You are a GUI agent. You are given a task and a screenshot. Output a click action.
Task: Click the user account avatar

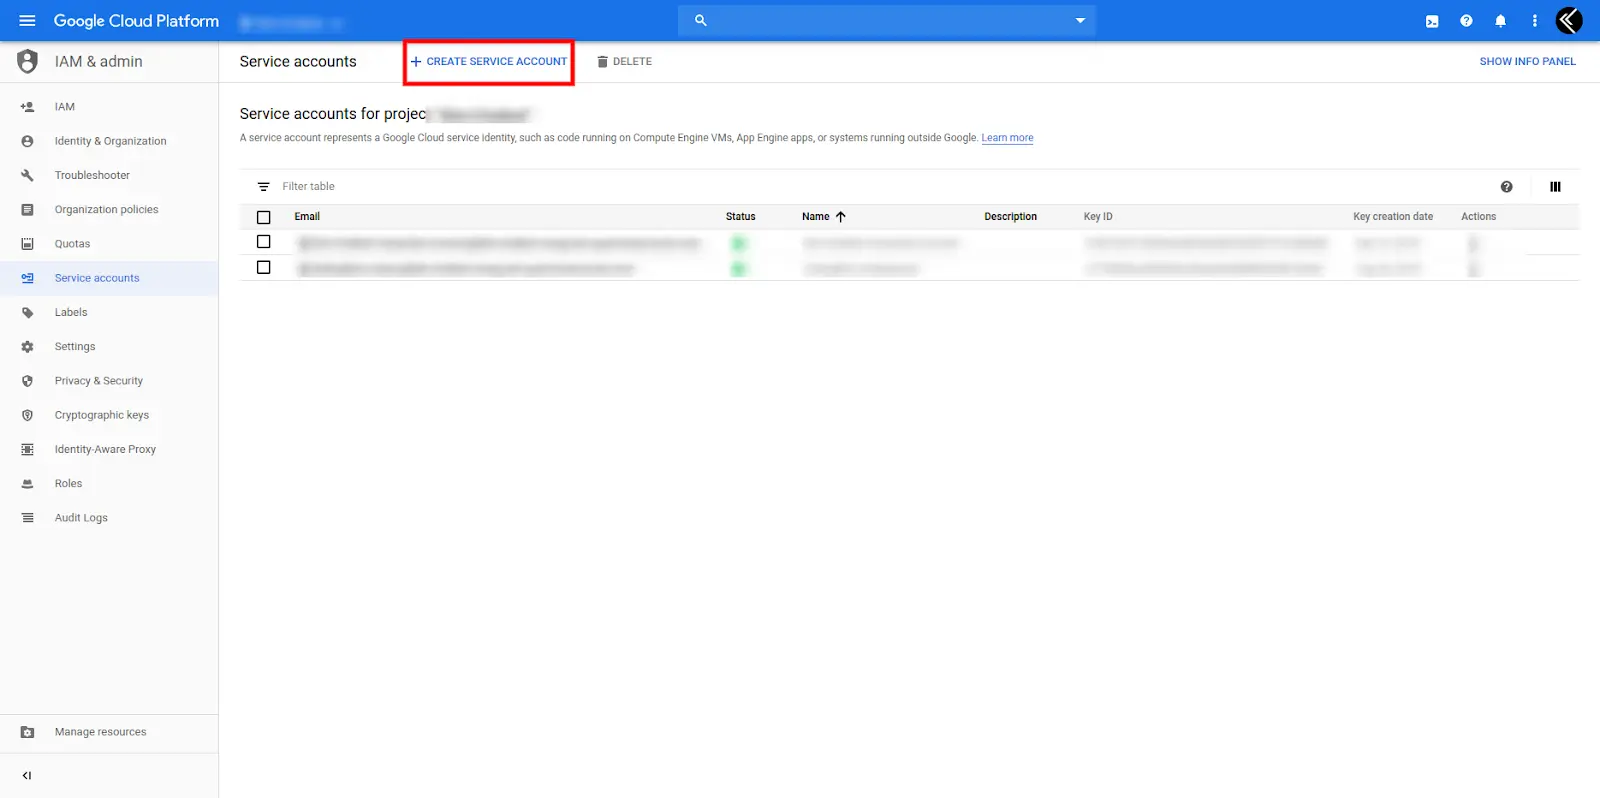click(x=1569, y=20)
